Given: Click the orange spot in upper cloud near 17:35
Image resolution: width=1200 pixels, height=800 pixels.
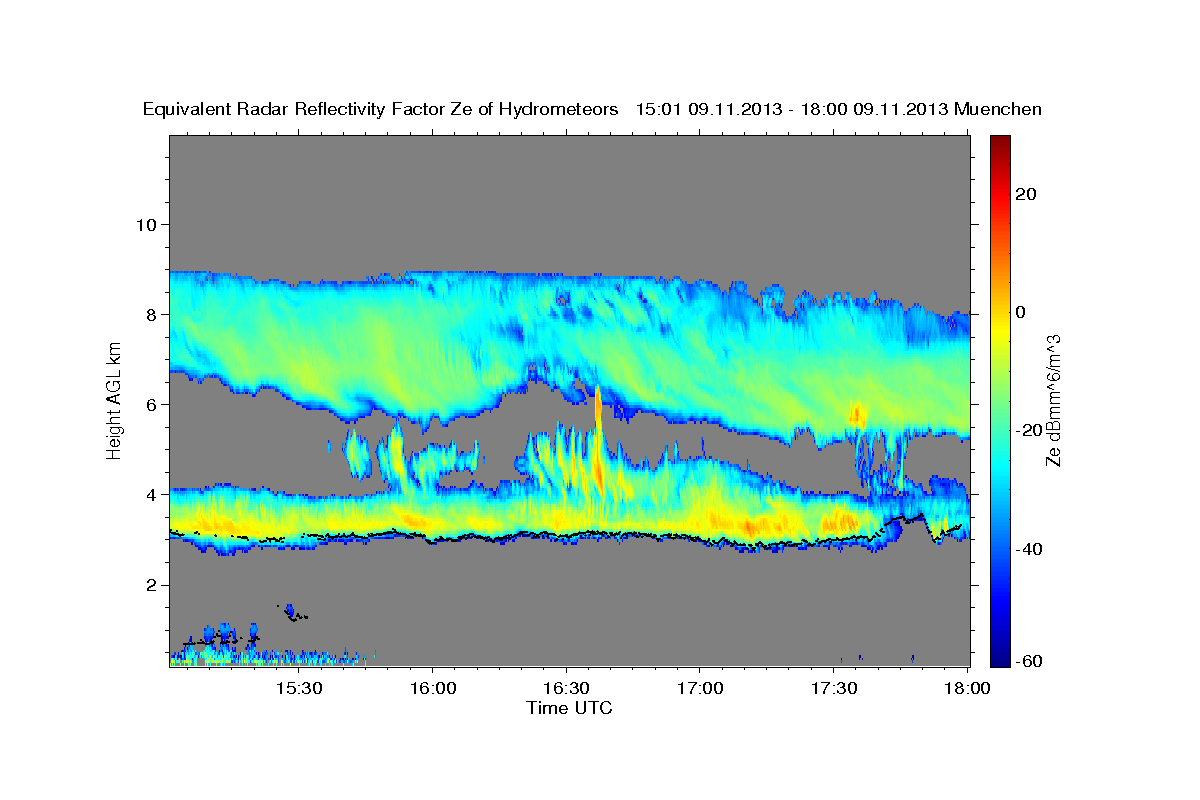Looking at the screenshot, I should pyautogui.click(x=856, y=414).
